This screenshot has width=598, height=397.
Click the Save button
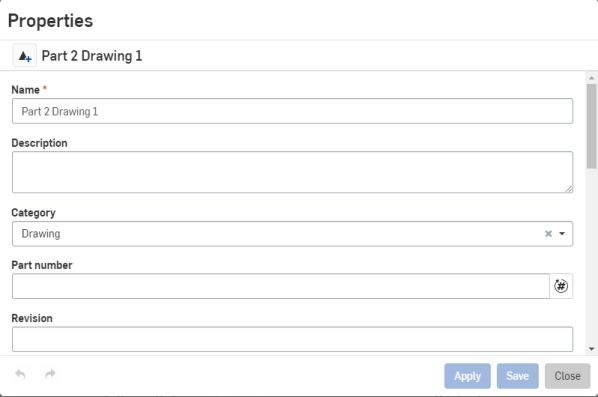pyautogui.click(x=518, y=376)
